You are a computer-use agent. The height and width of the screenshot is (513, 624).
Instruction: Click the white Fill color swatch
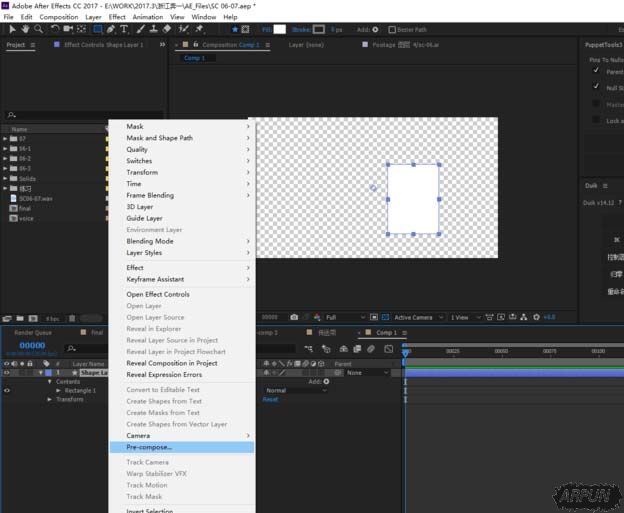tap(280, 29)
